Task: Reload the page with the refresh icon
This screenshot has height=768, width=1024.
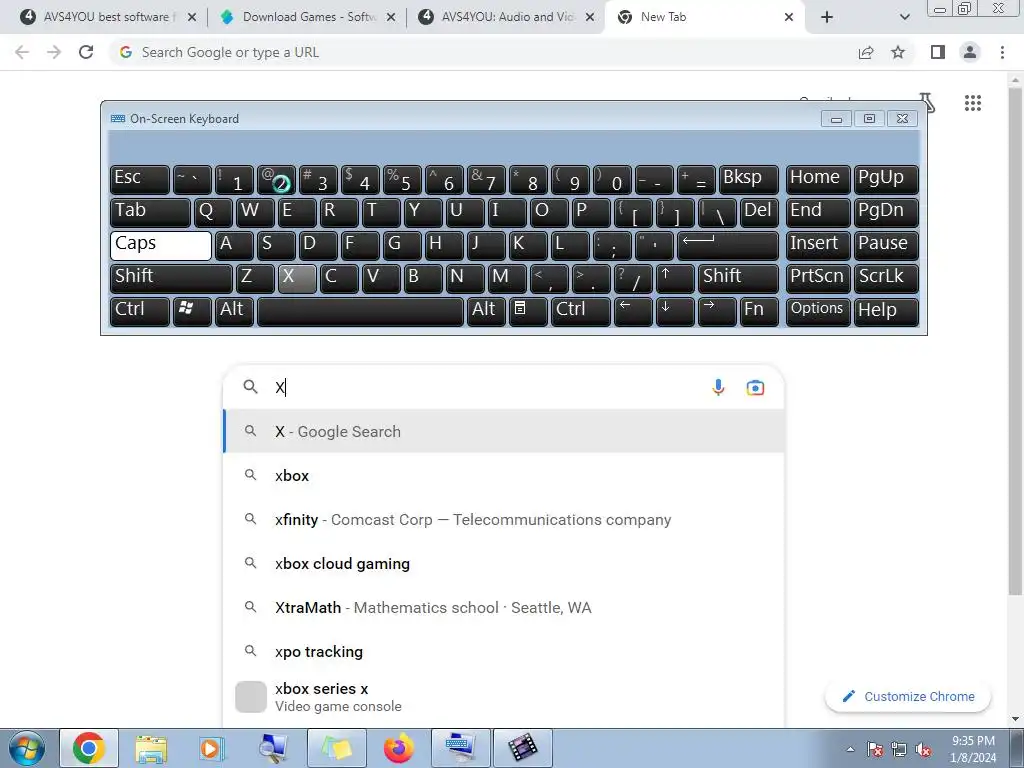Action: point(86,52)
